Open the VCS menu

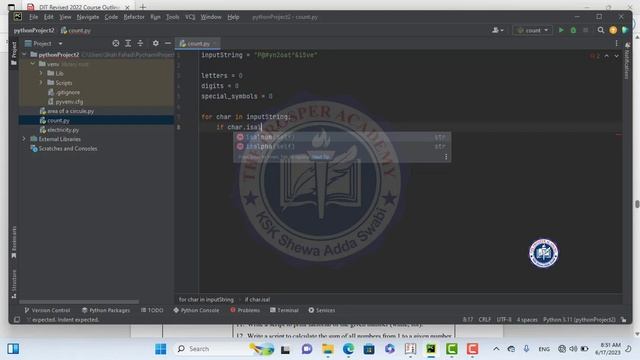190,17
